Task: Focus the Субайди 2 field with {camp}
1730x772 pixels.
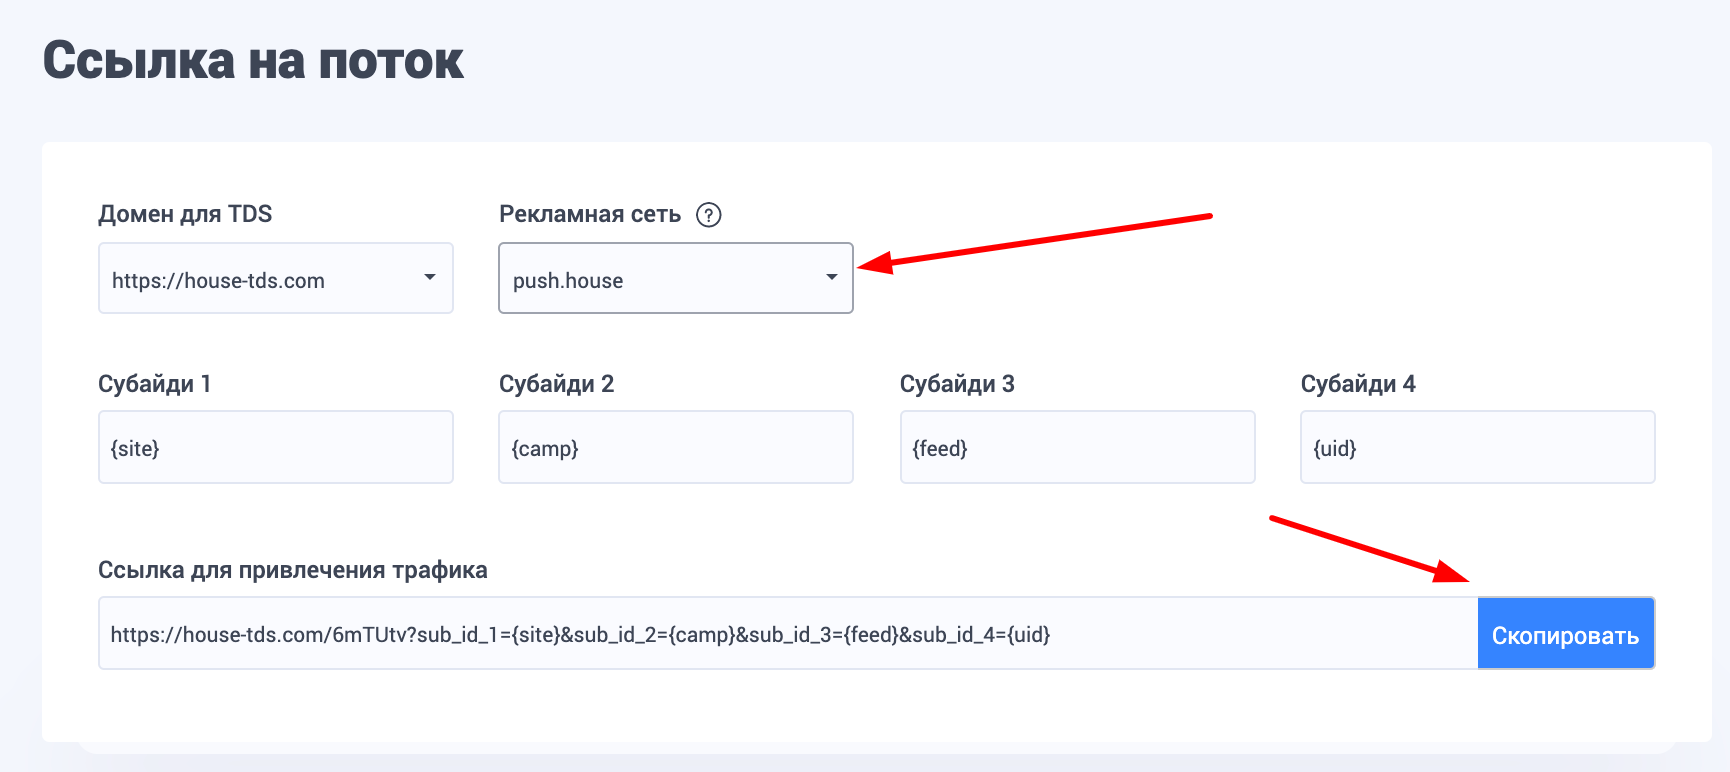Action: pyautogui.click(x=676, y=447)
